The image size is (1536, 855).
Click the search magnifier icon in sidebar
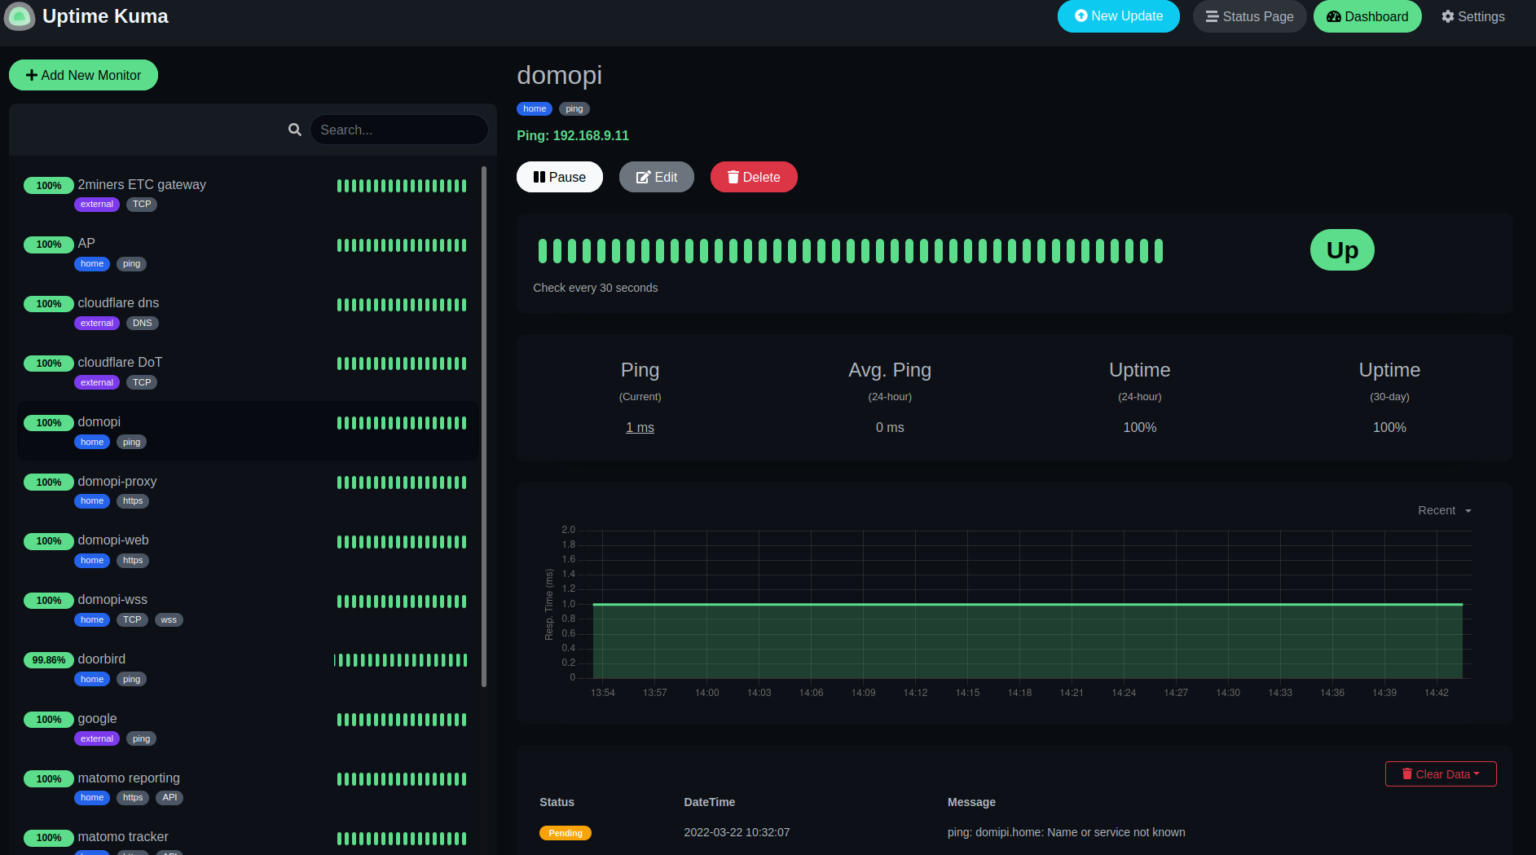coord(294,129)
